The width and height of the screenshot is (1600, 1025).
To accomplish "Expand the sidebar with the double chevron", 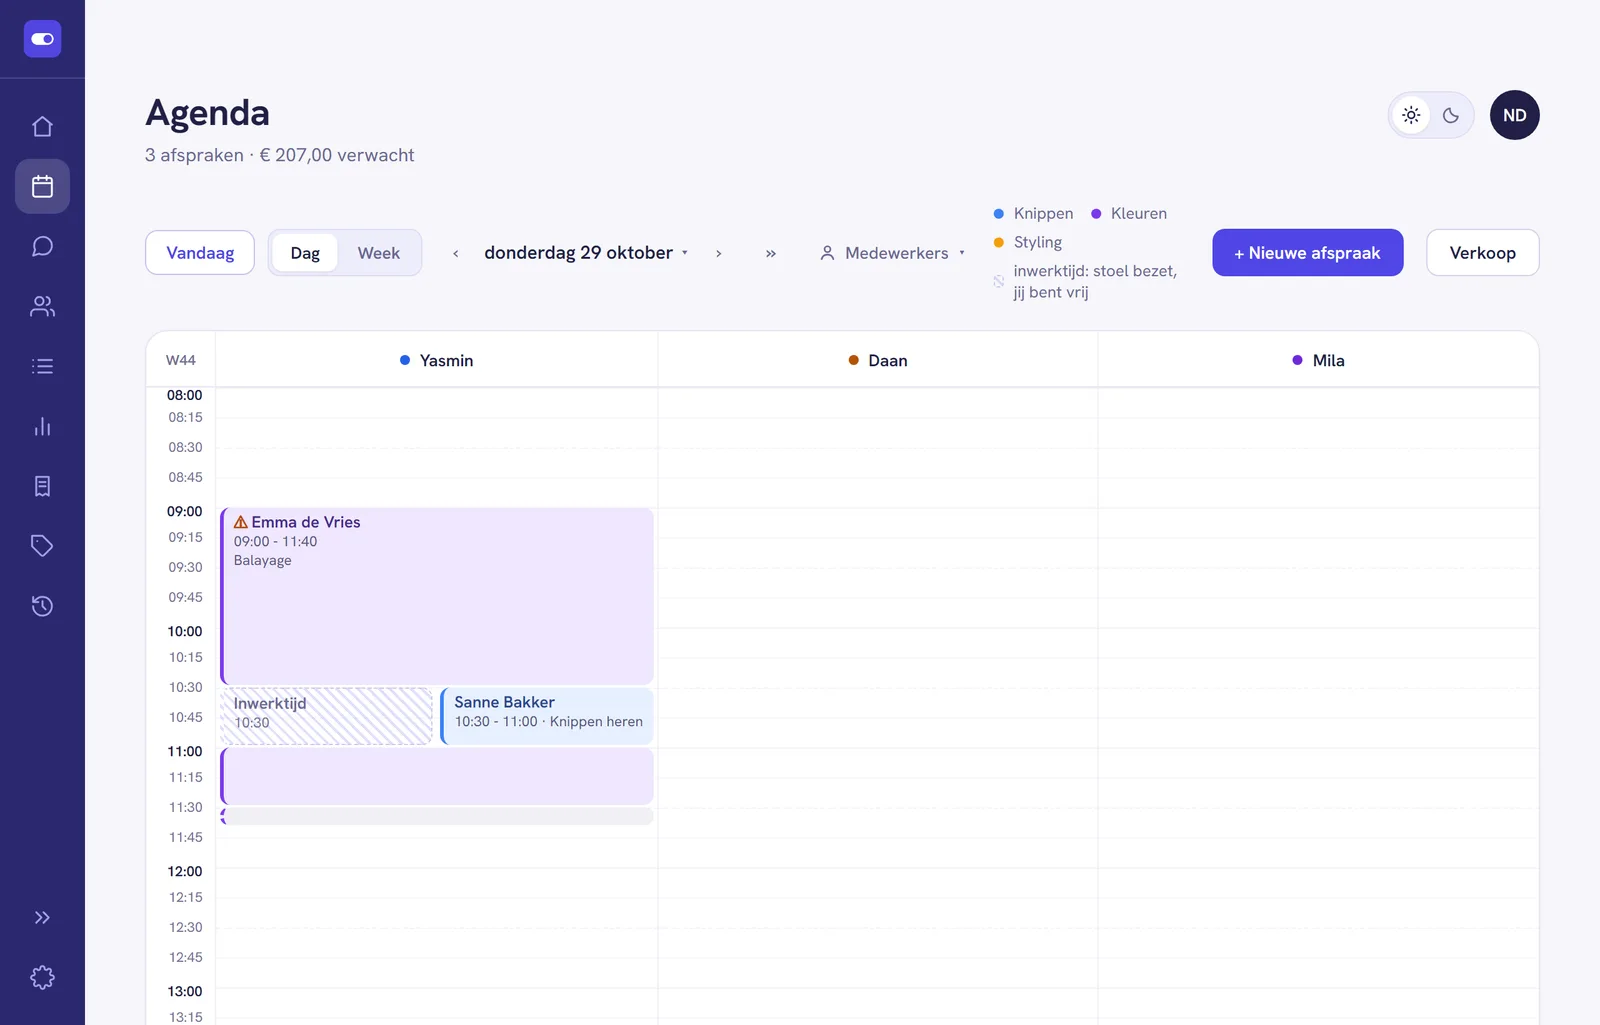I will tap(42, 917).
